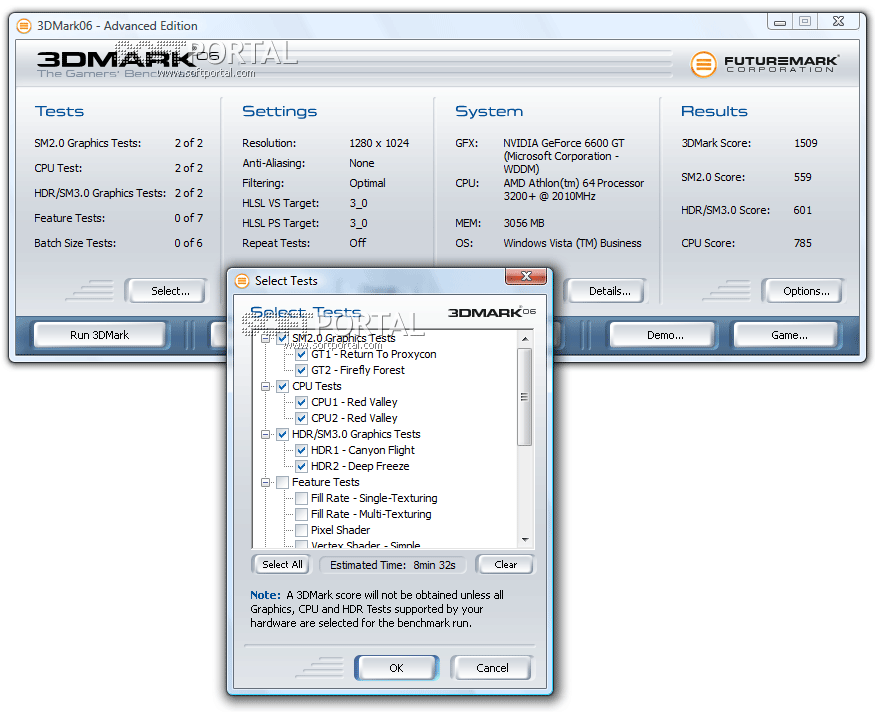Click the test list scroll down arrow
The height and width of the screenshot is (712, 875).
525,540
